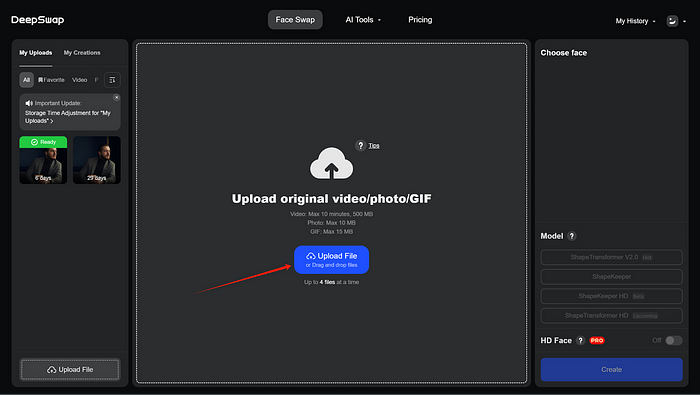
Task: Open the HD Face help question mark
Action: pyautogui.click(x=580, y=341)
